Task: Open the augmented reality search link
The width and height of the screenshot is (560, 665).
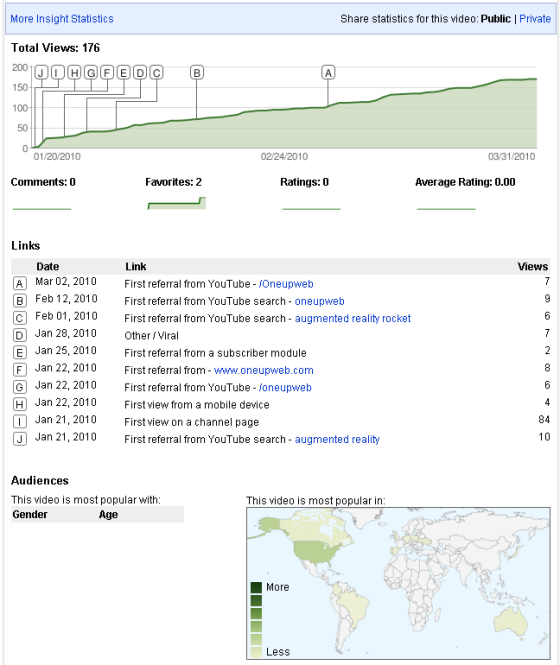Action: pos(337,439)
